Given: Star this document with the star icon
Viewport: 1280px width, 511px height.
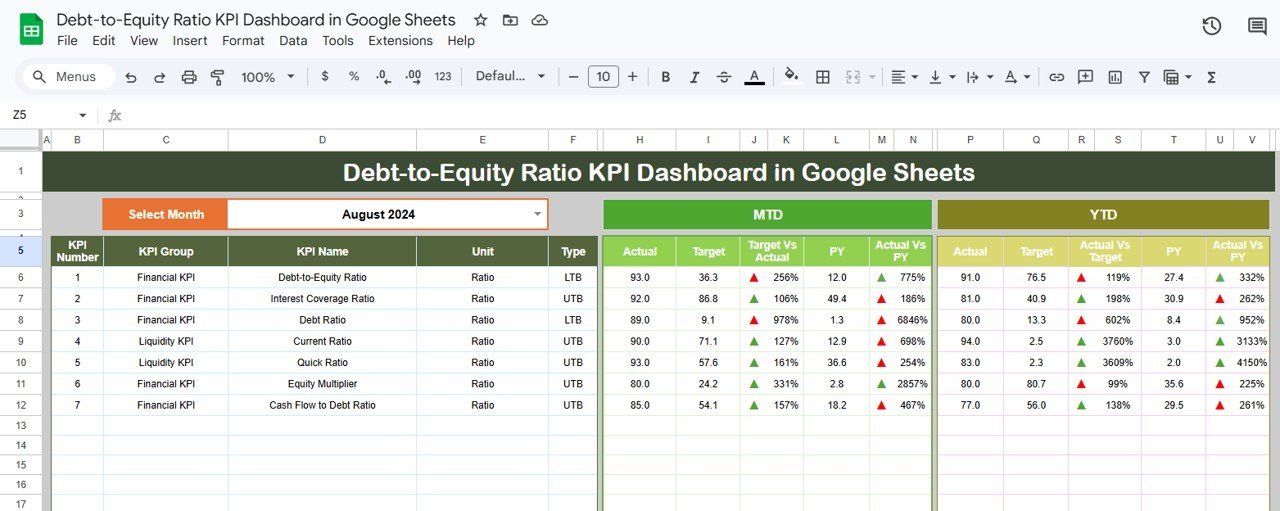Looking at the screenshot, I should (x=481, y=20).
